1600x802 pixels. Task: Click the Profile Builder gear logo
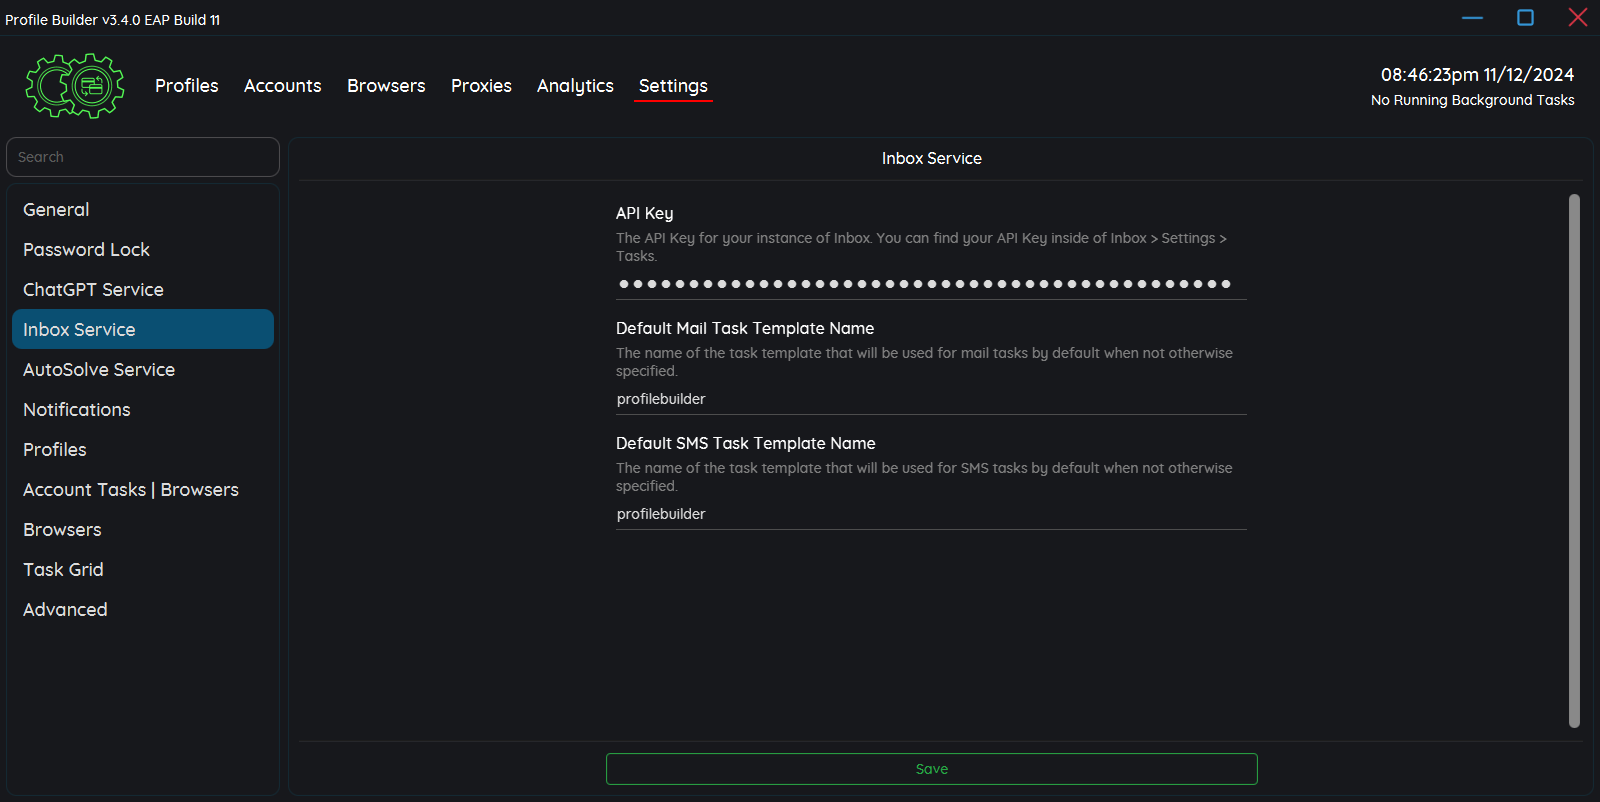(x=75, y=86)
